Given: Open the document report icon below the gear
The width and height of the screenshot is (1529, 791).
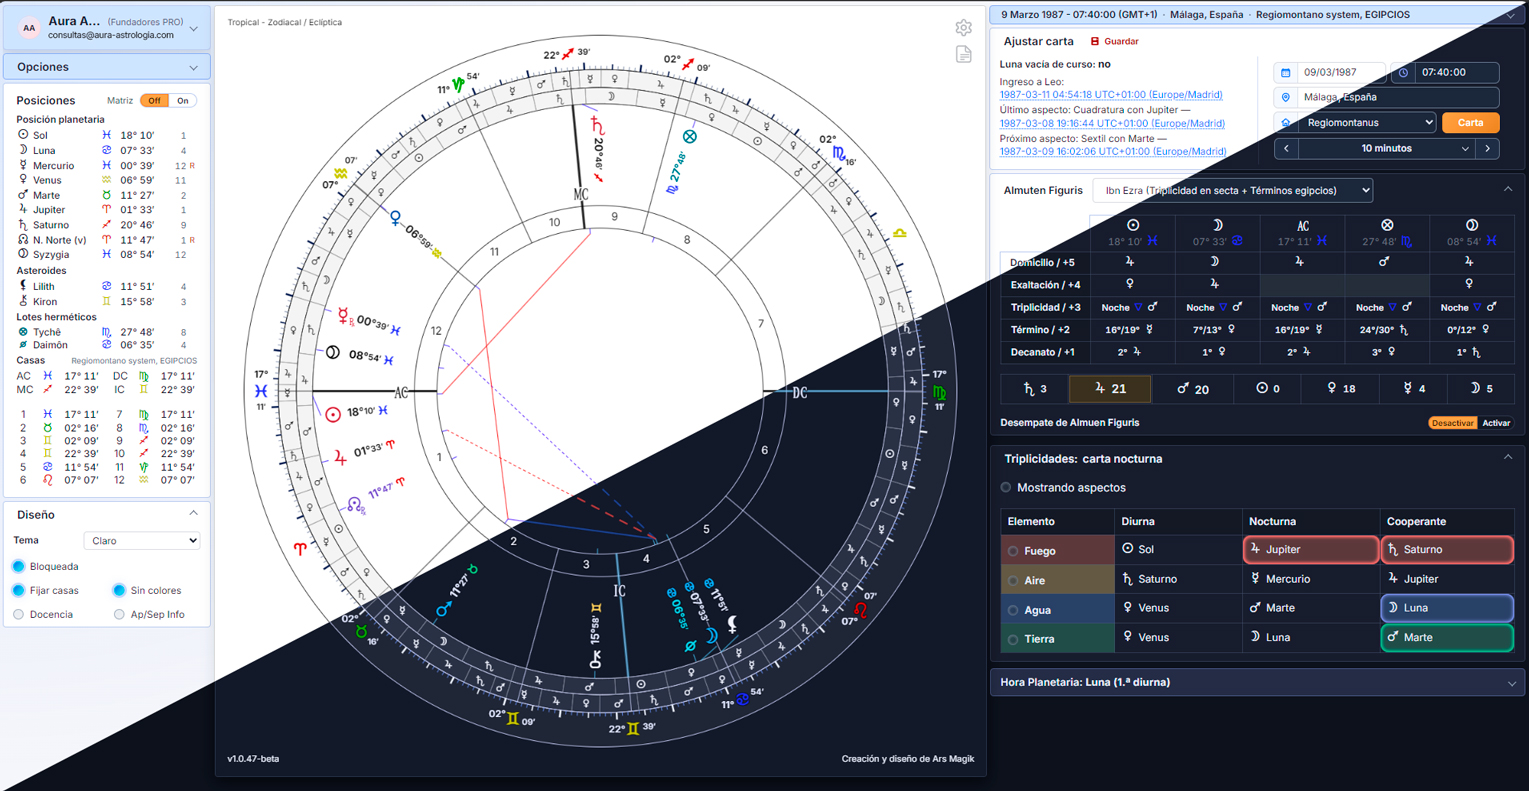Looking at the screenshot, I should click(x=963, y=54).
